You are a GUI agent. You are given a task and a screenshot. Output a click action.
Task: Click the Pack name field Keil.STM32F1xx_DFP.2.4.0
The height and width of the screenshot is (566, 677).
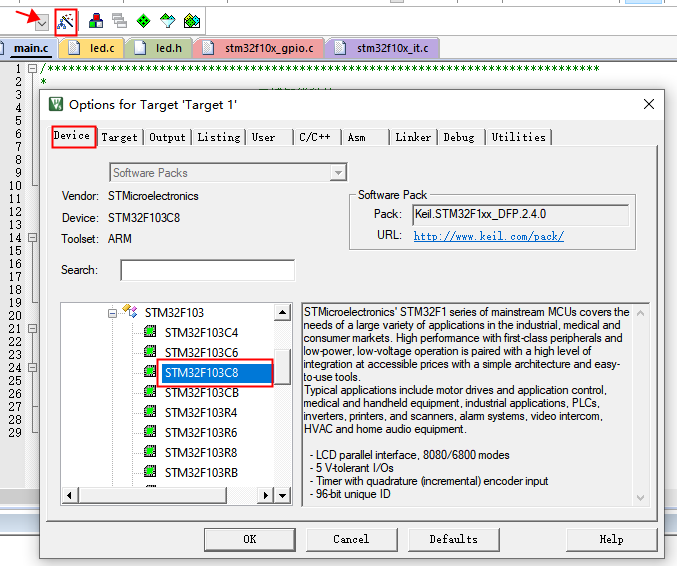(x=521, y=215)
